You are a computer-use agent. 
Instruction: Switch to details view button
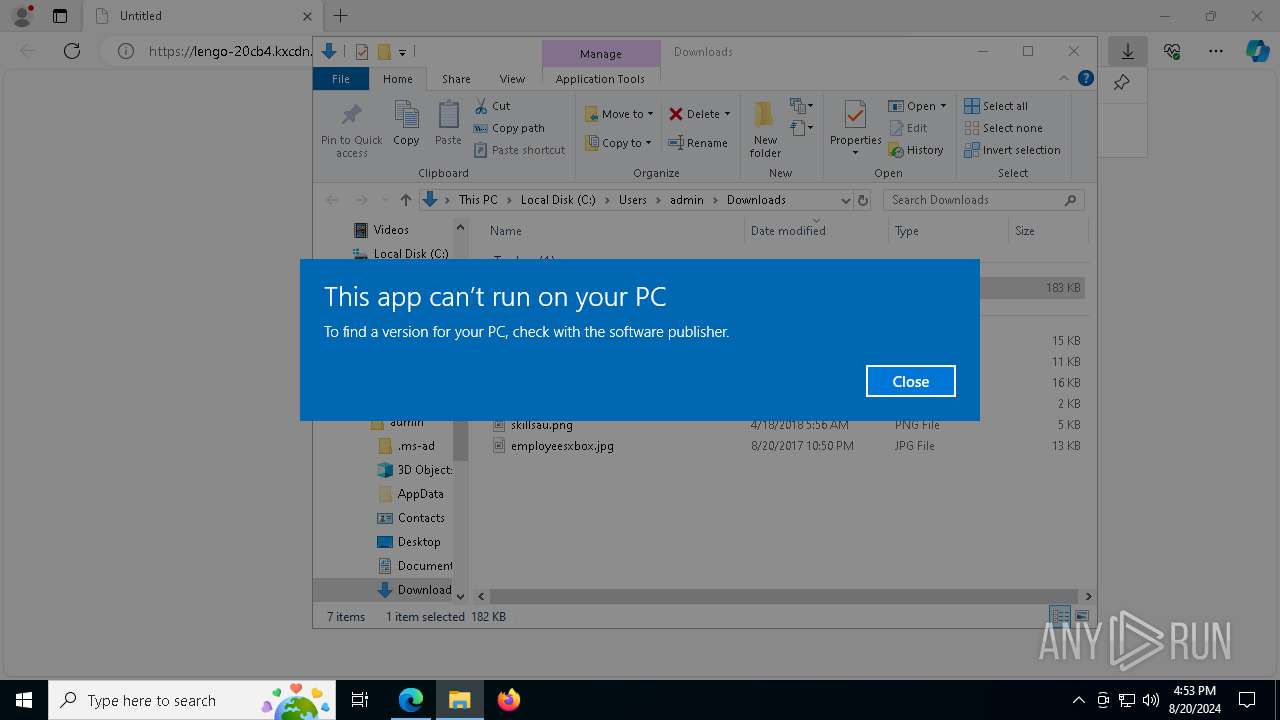click(1059, 617)
